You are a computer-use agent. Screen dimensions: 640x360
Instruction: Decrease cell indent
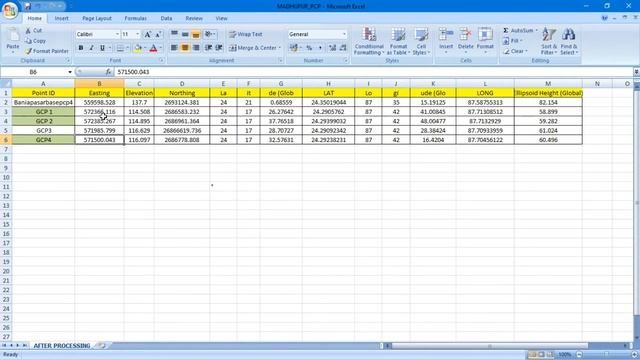point(208,48)
